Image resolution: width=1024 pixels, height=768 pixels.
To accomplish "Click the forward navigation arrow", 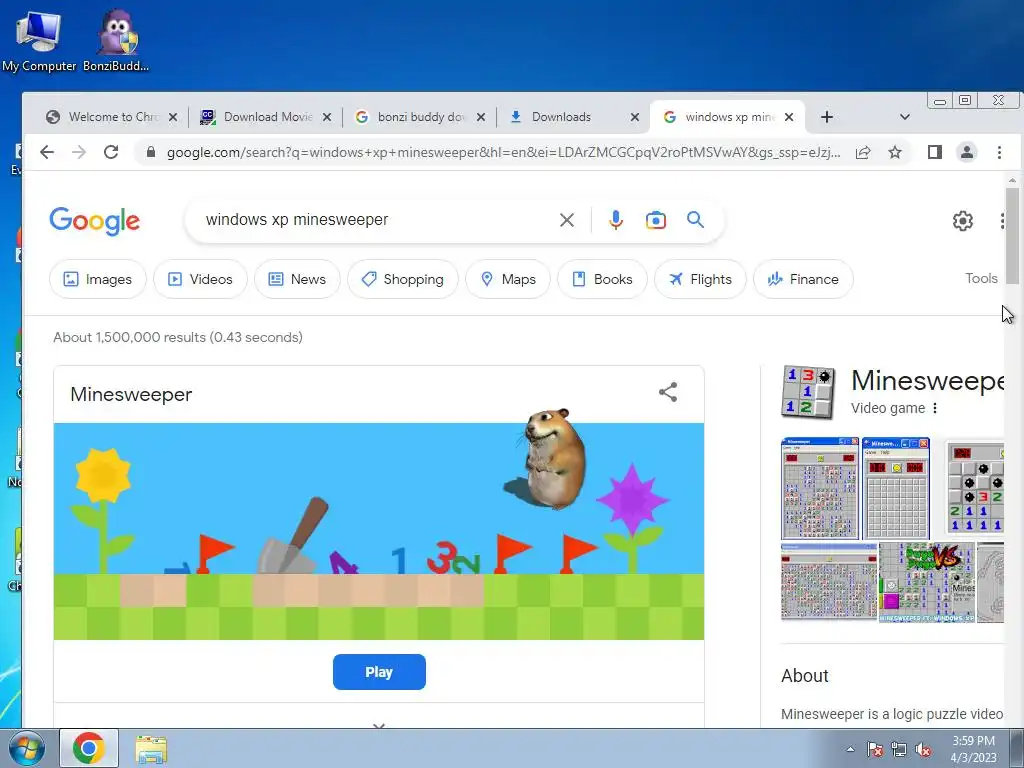I will point(78,152).
